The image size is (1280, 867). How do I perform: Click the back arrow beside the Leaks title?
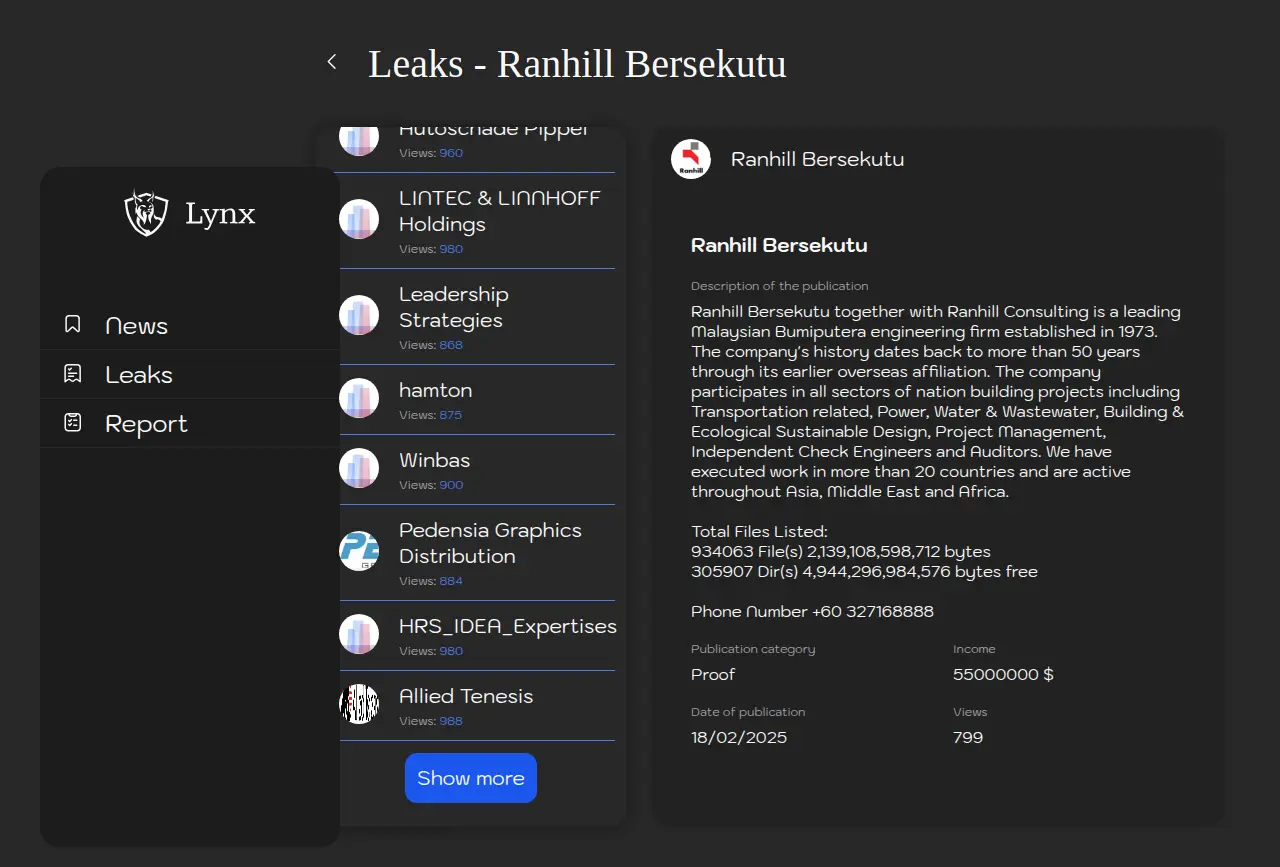[x=332, y=62]
